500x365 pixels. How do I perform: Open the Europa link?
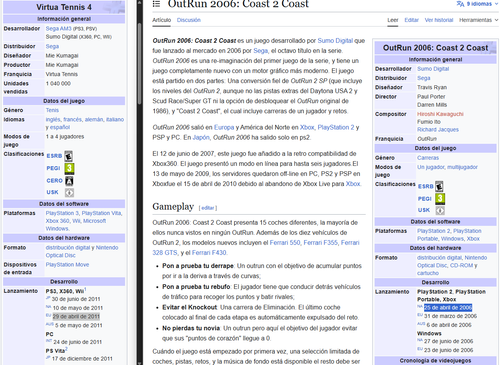(224, 127)
